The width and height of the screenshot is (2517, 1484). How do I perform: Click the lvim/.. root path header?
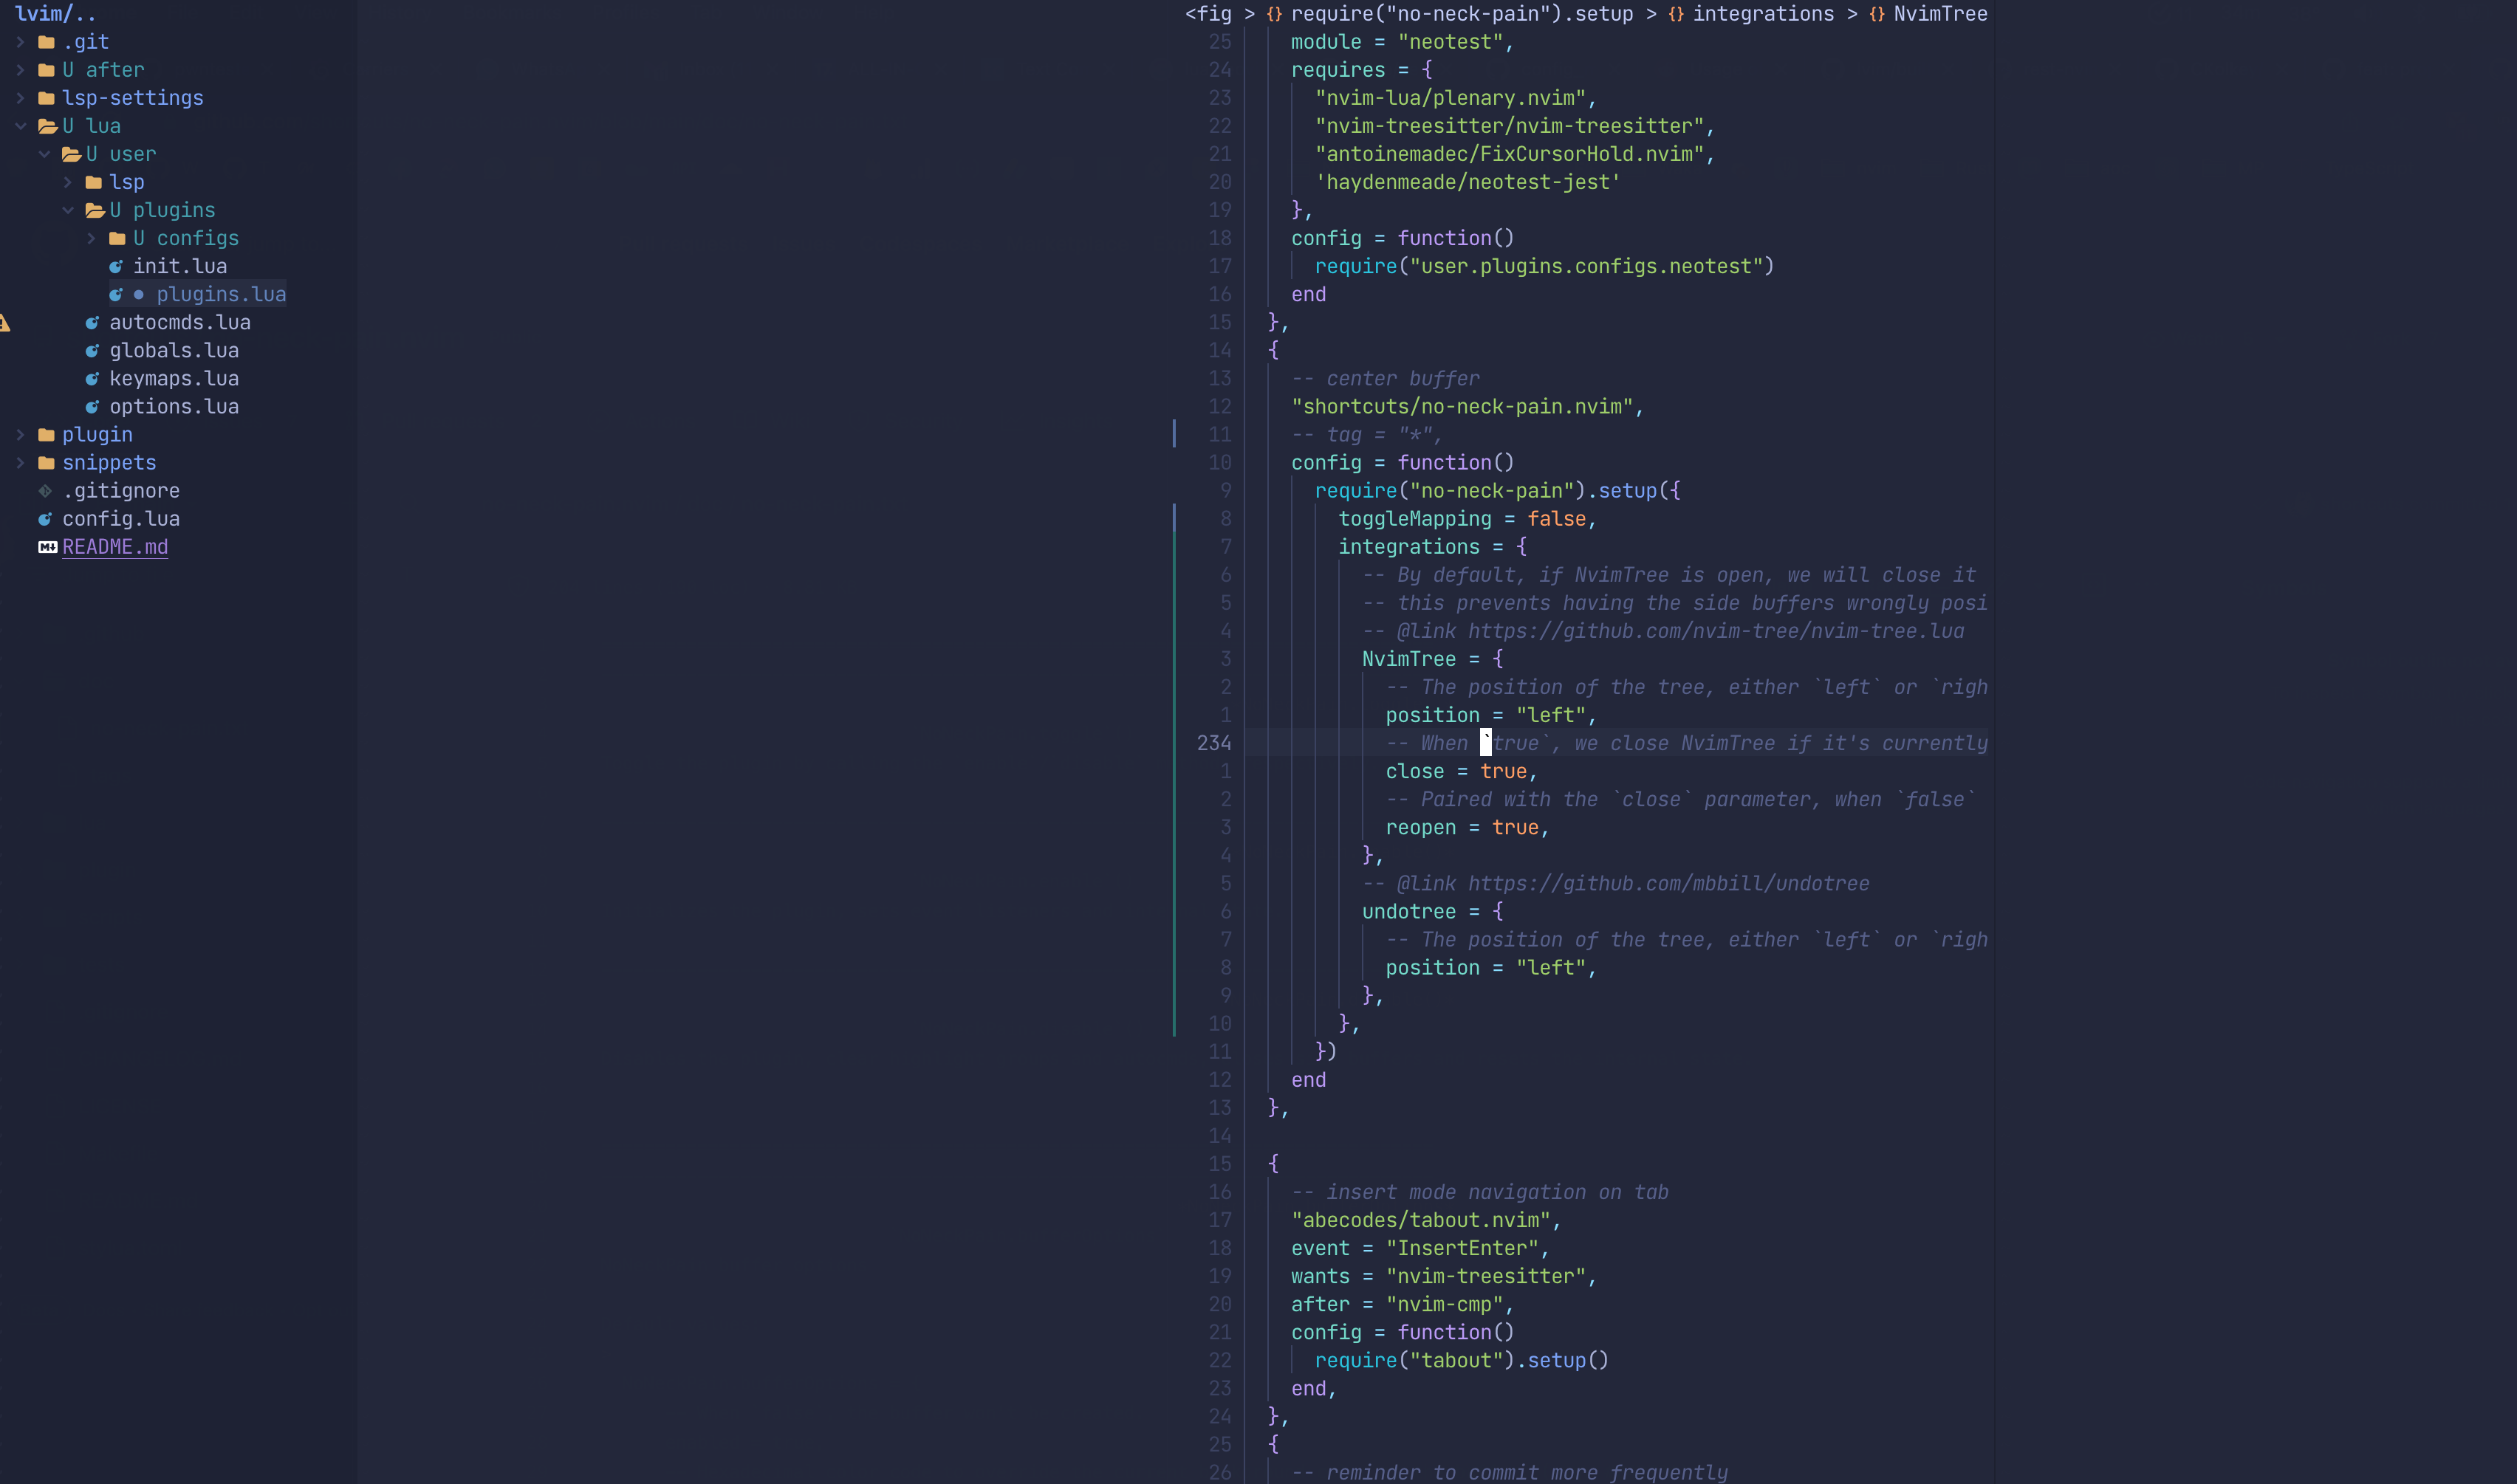(x=56, y=14)
